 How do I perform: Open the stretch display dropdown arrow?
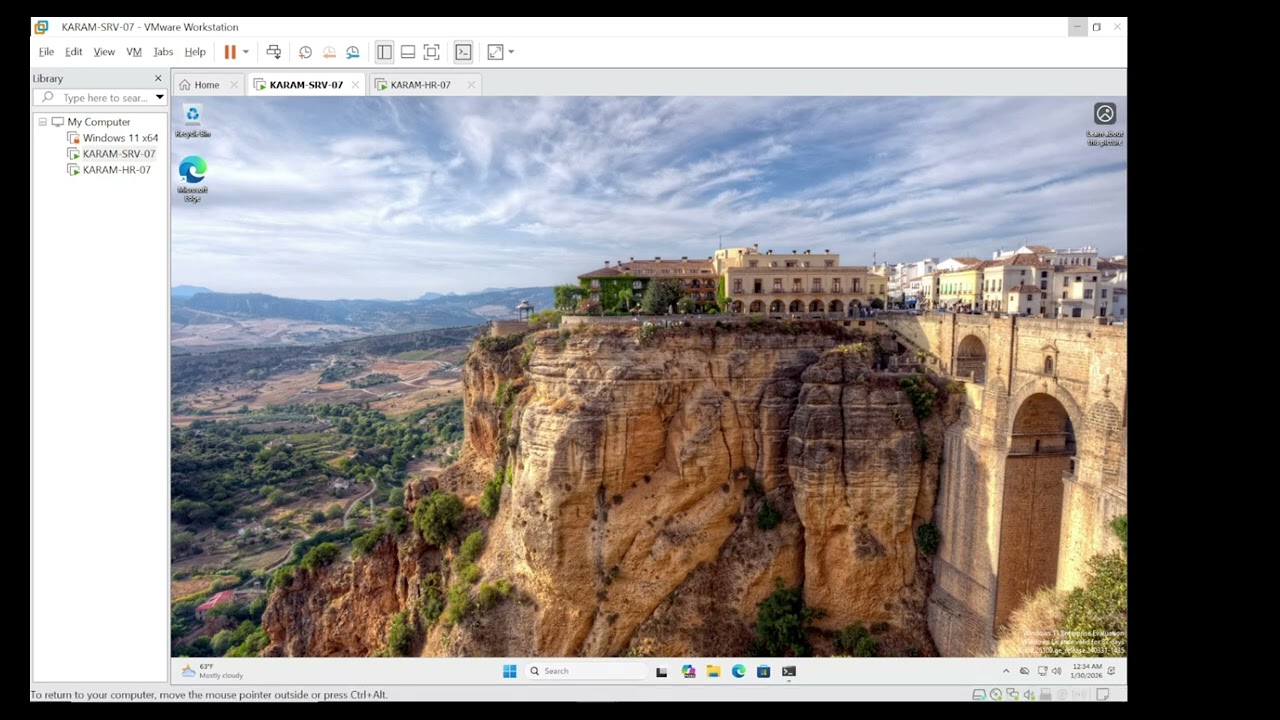pyautogui.click(x=511, y=52)
